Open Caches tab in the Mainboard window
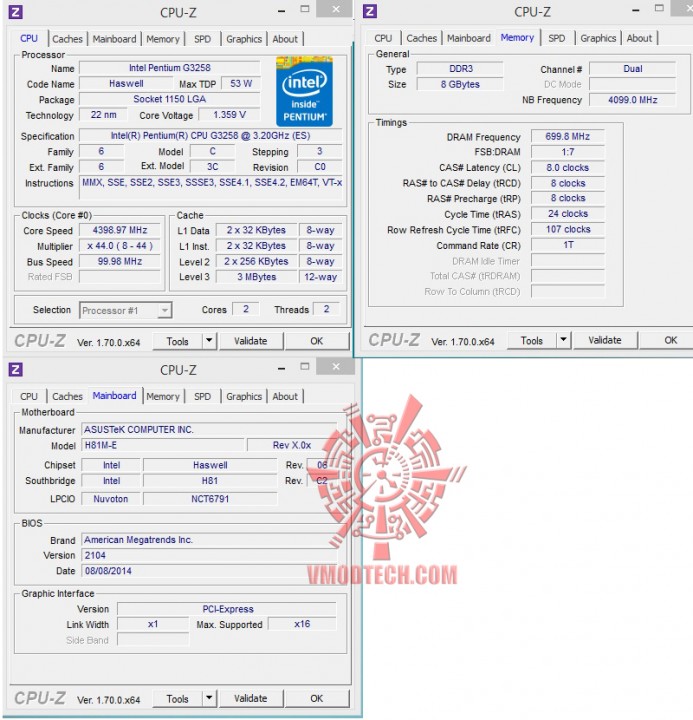 (x=67, y=396)
